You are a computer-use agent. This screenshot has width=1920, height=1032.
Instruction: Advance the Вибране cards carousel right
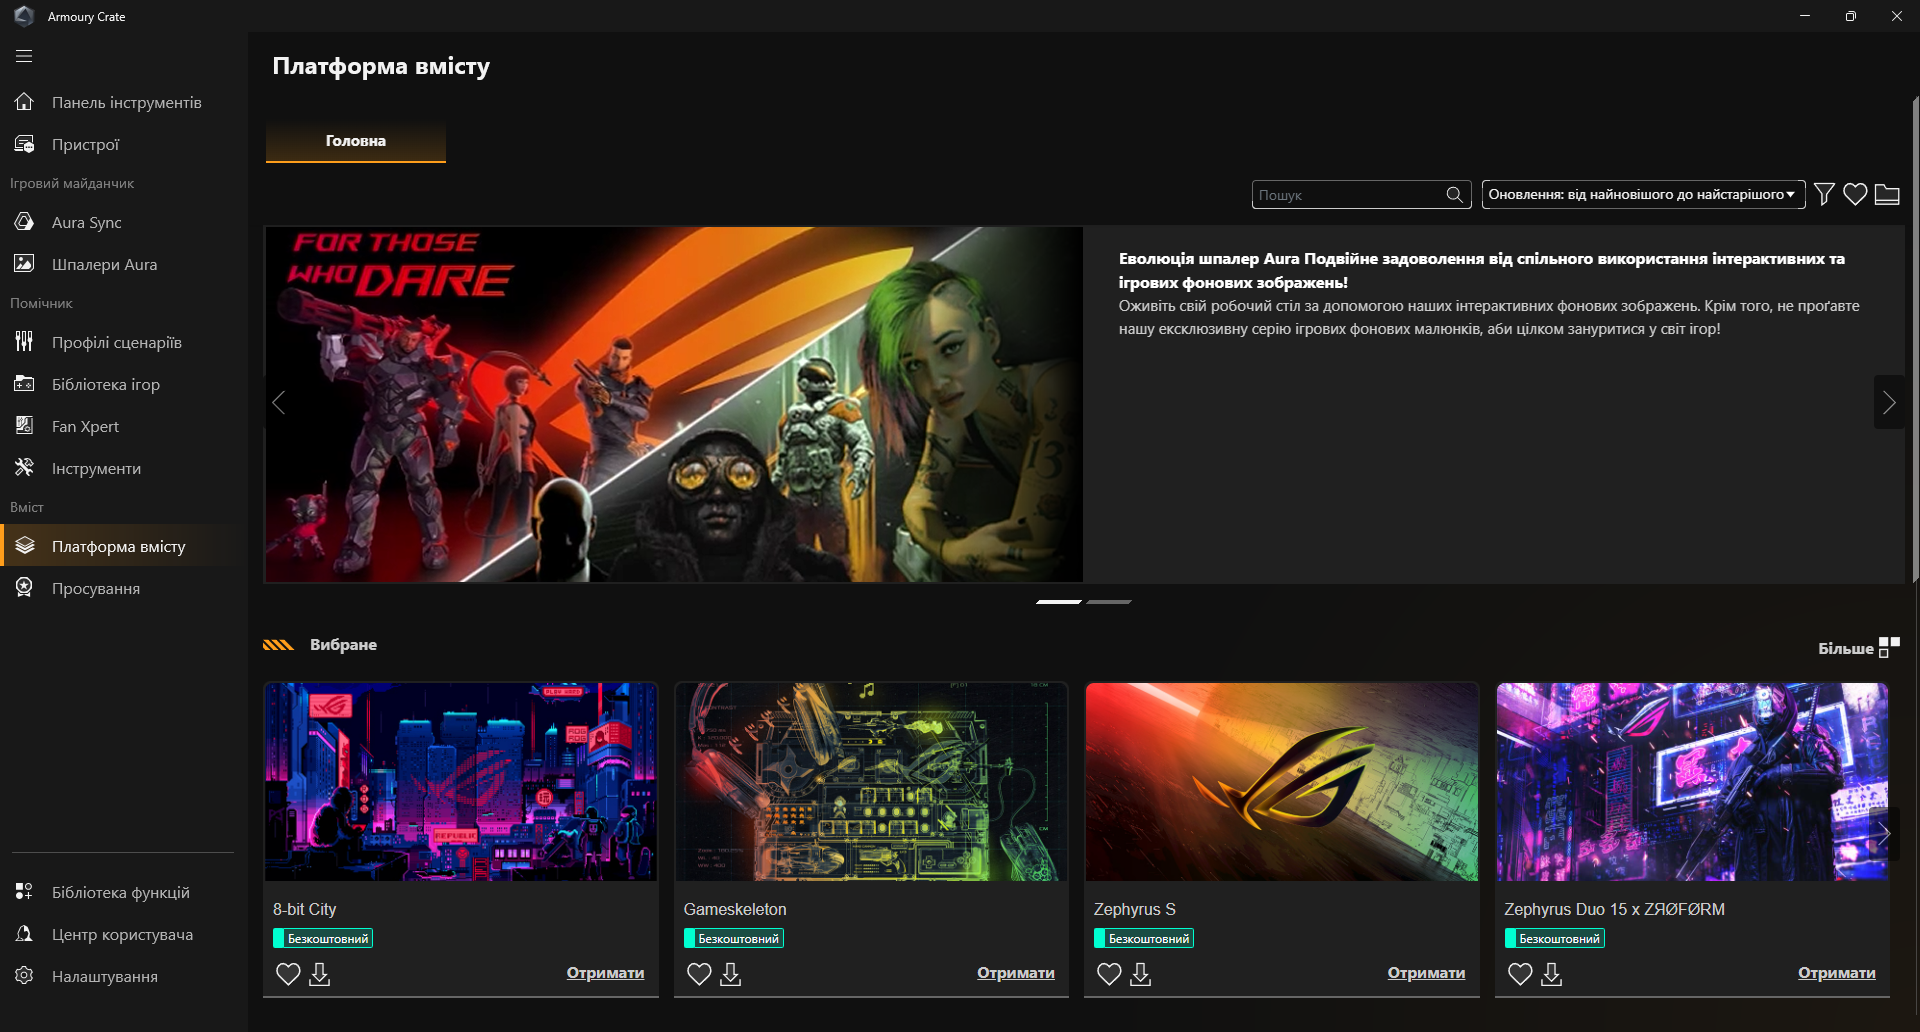[1884, 833]
